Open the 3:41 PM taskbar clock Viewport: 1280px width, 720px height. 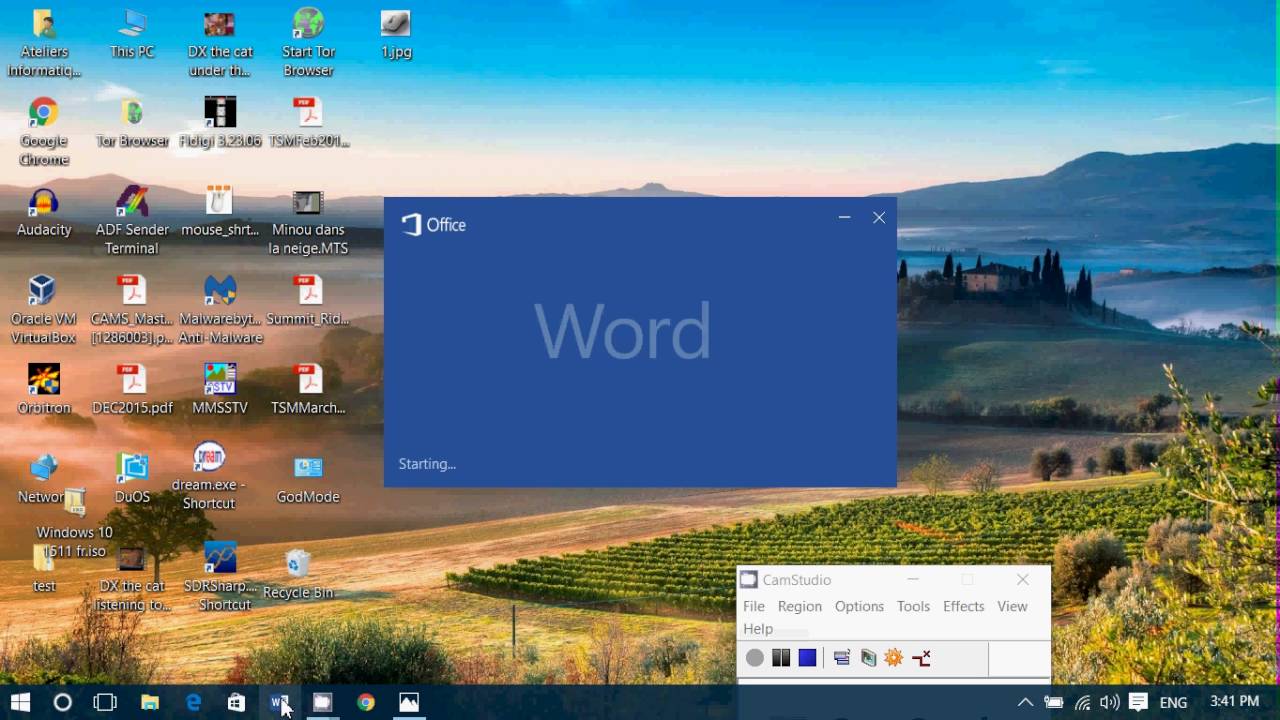1234,702
